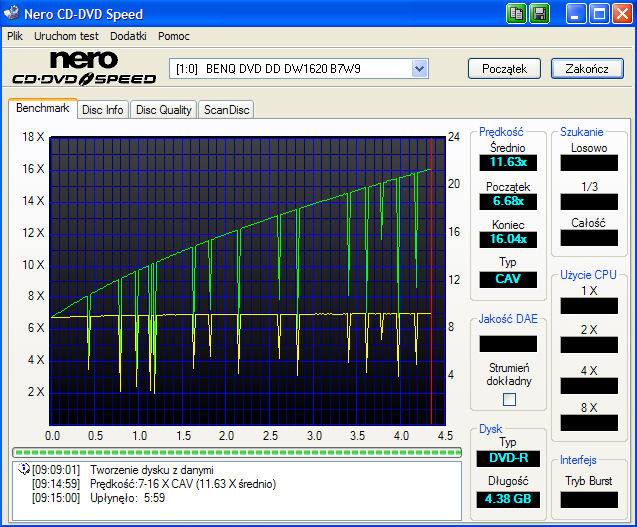Image resolution: width=637 pixels, height=527 pixels.
Task: Switch to the Disc Info tab
Action: [x=103, y=110]
